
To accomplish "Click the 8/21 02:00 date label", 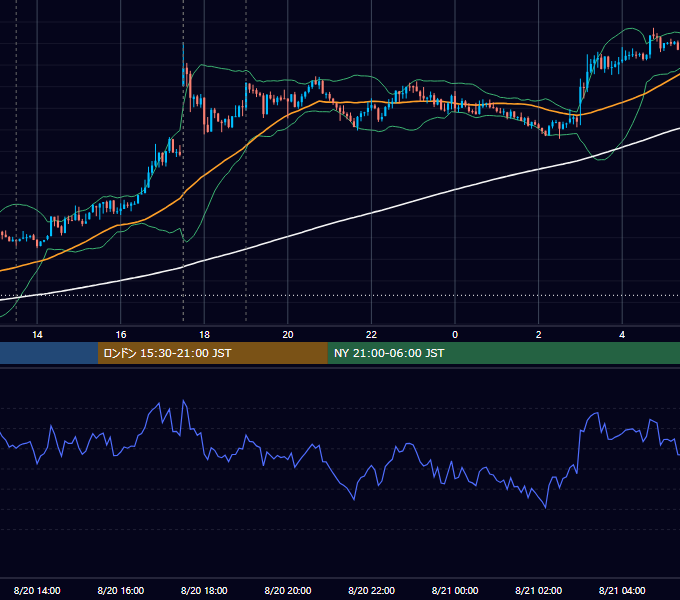I will point(539,590).
